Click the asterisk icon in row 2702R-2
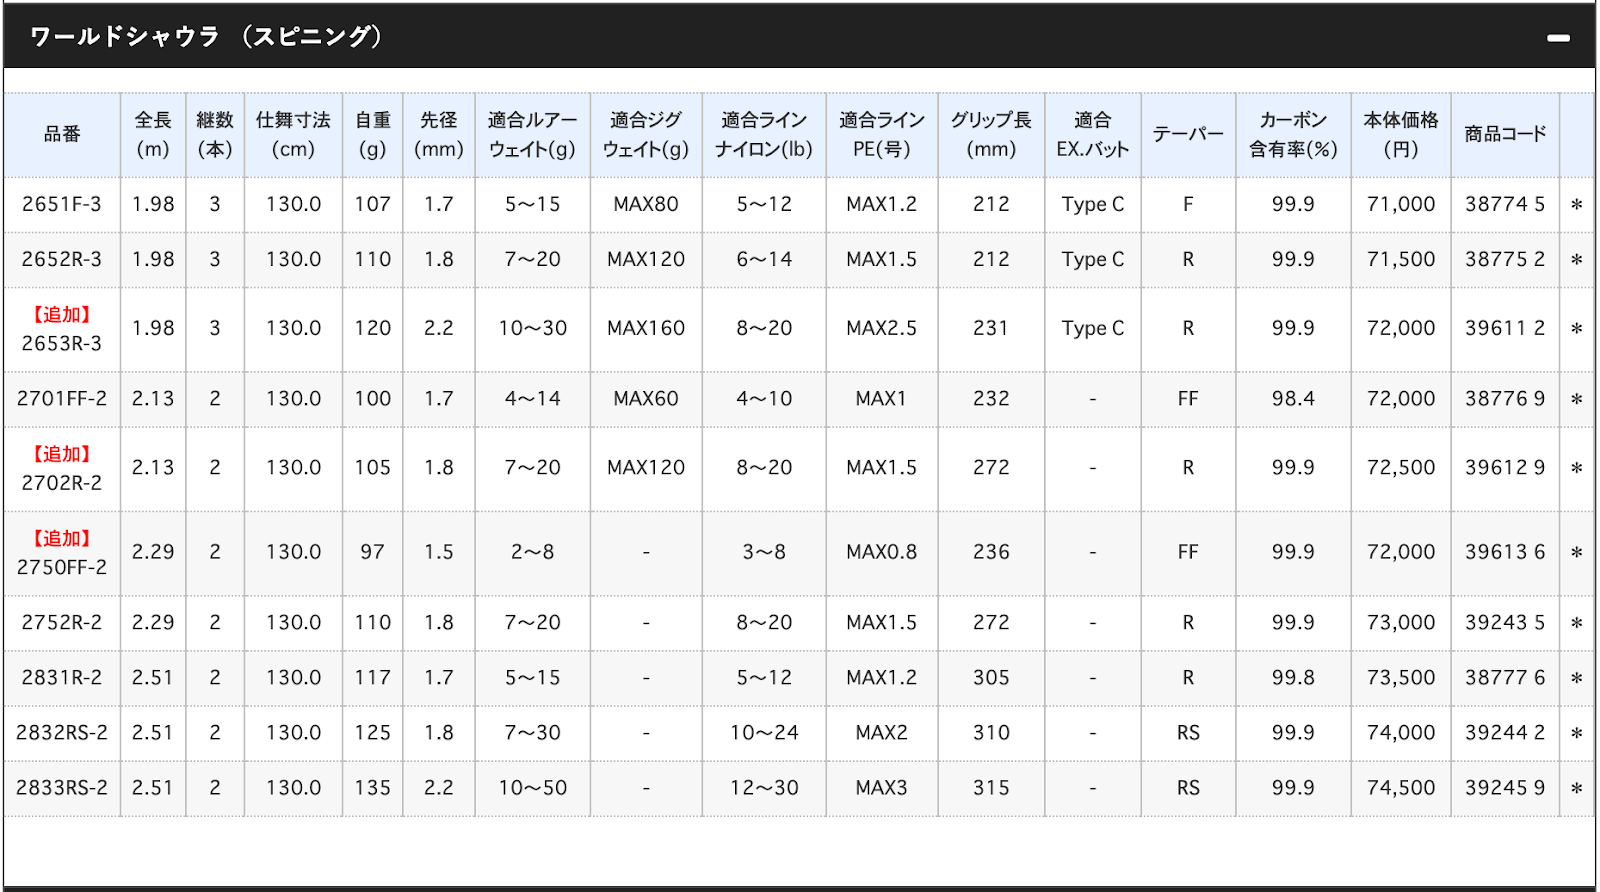 click(x=1577, y=468)
